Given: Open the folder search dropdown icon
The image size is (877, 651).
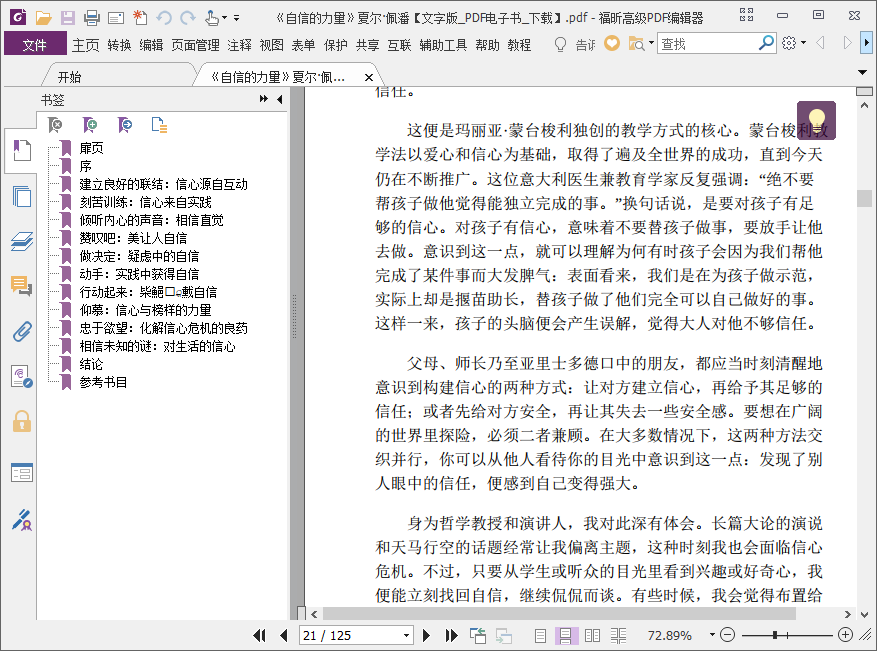Looking at the screenshot, I should tap(641, 44).
